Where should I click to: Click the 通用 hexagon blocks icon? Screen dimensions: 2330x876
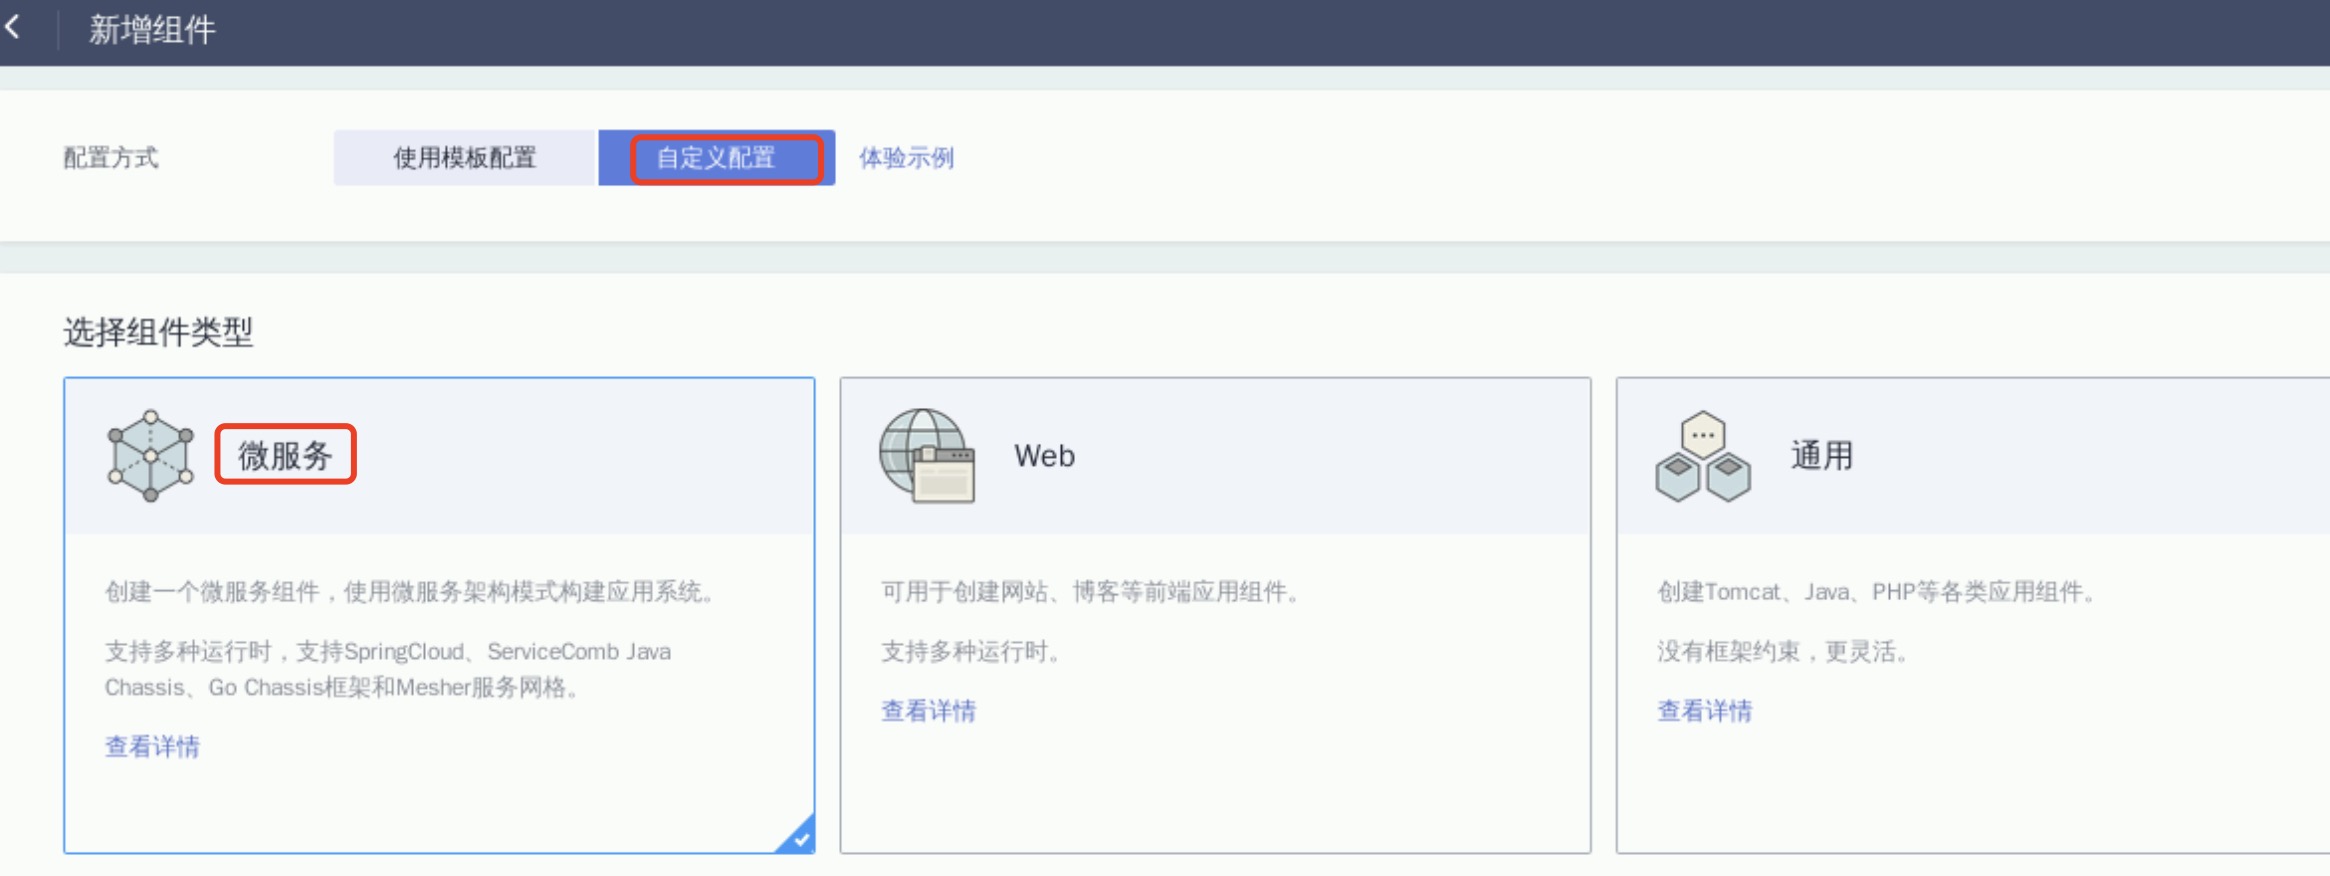pyautogui.click(x=1703, y=456)
